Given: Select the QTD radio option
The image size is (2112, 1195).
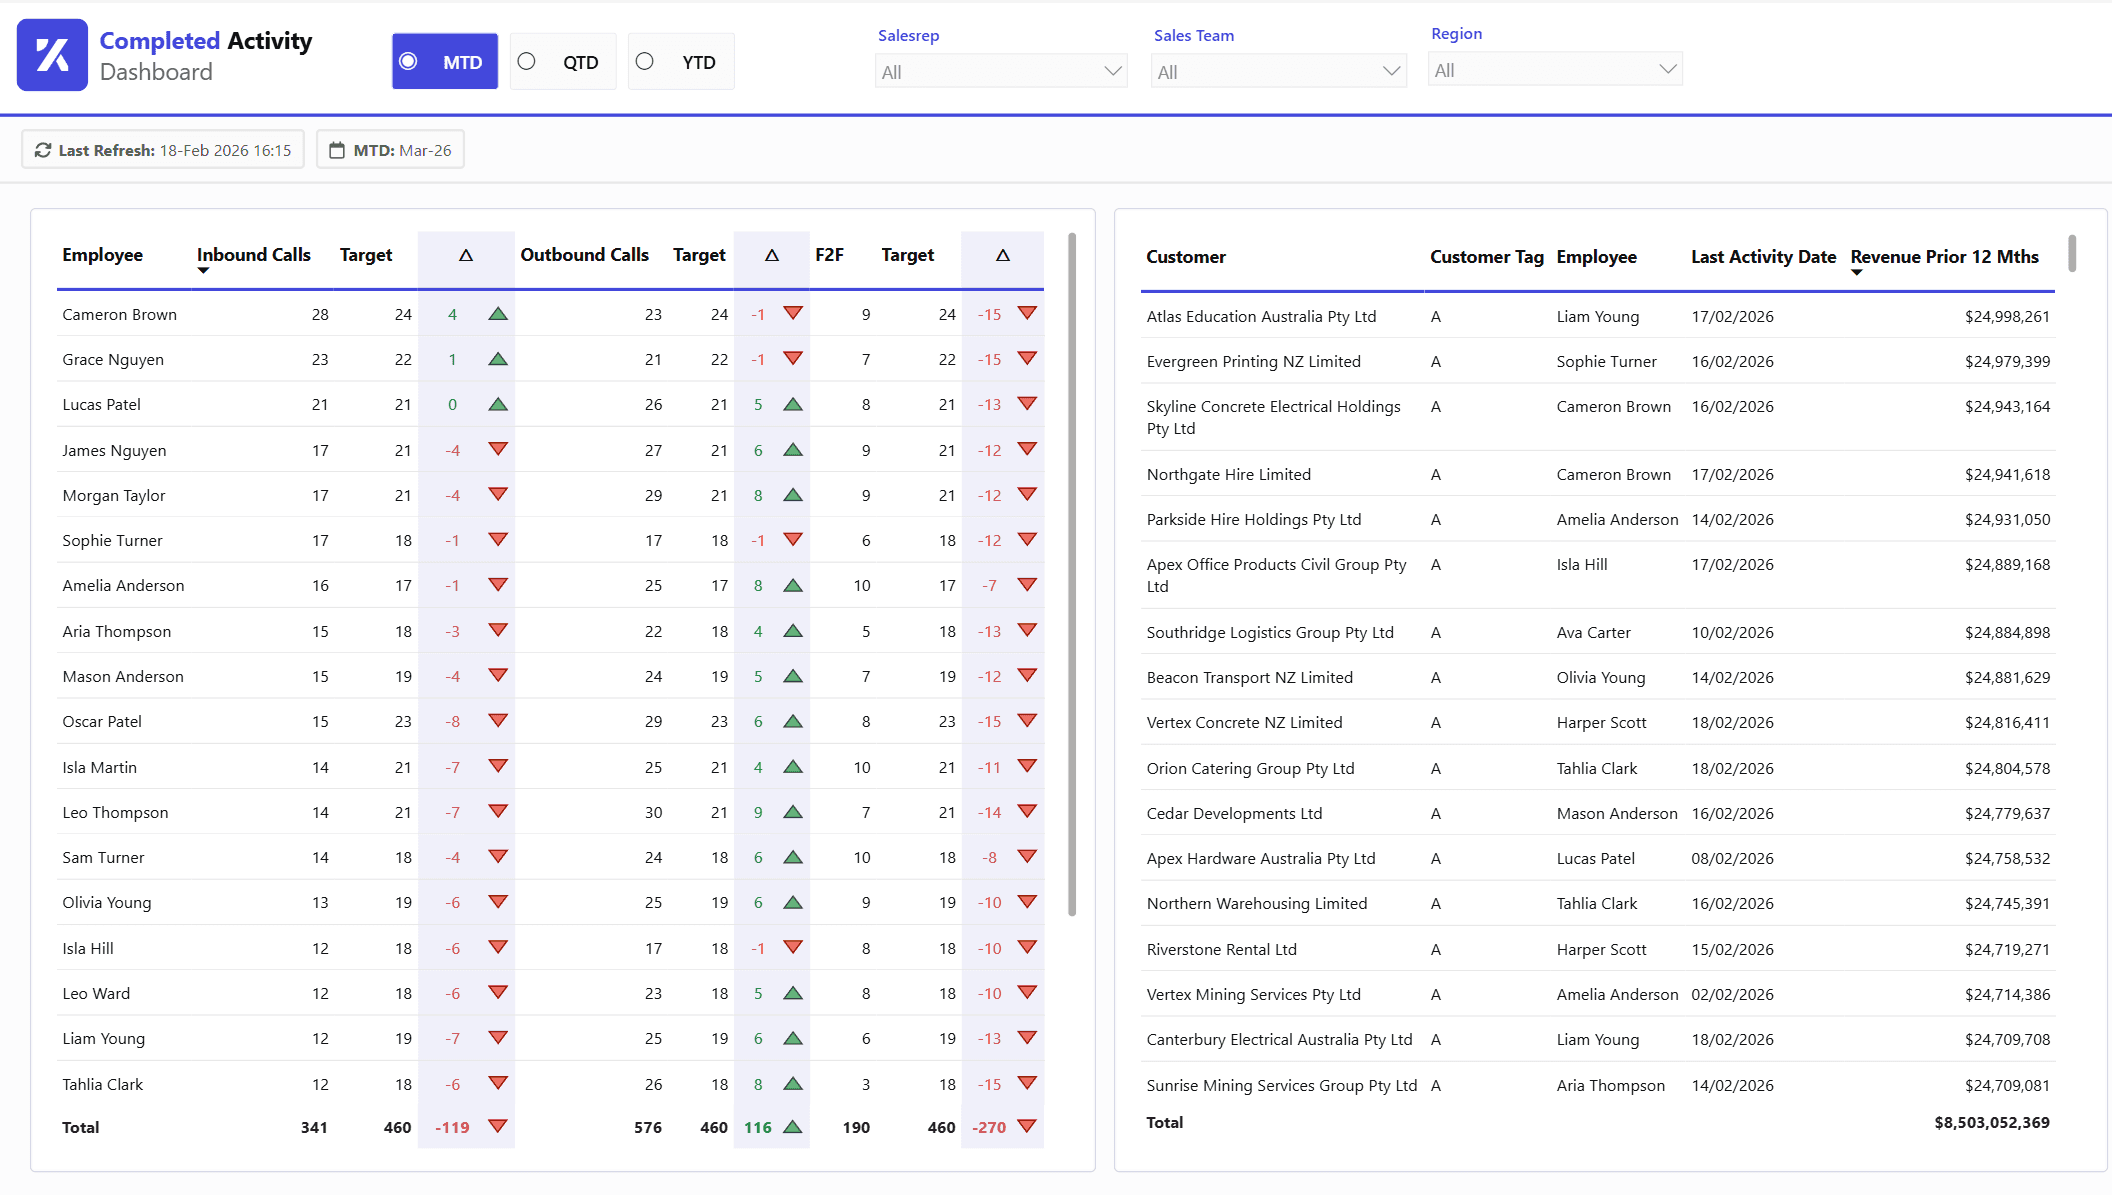Looking at the screenshot, I should coord(527,61).
